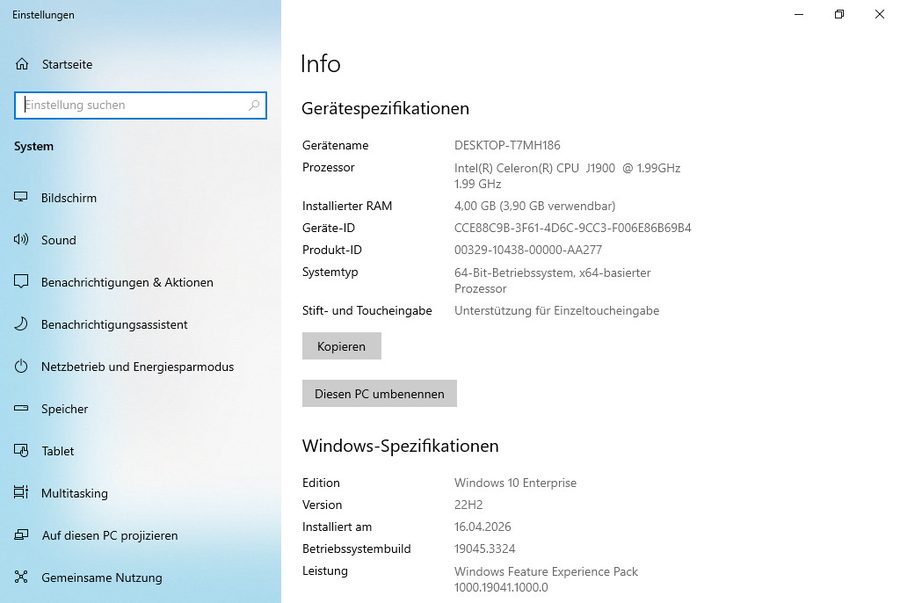The height and width of the screenshot is (603, 900).
Task: Click the Bildschirm monitor icon
Action: coord(21,197)
